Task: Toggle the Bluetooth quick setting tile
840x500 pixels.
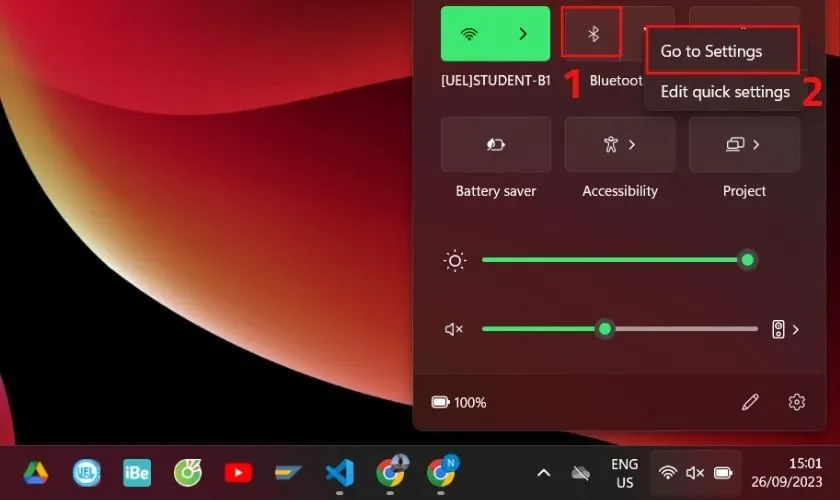Action: point(592,34)
